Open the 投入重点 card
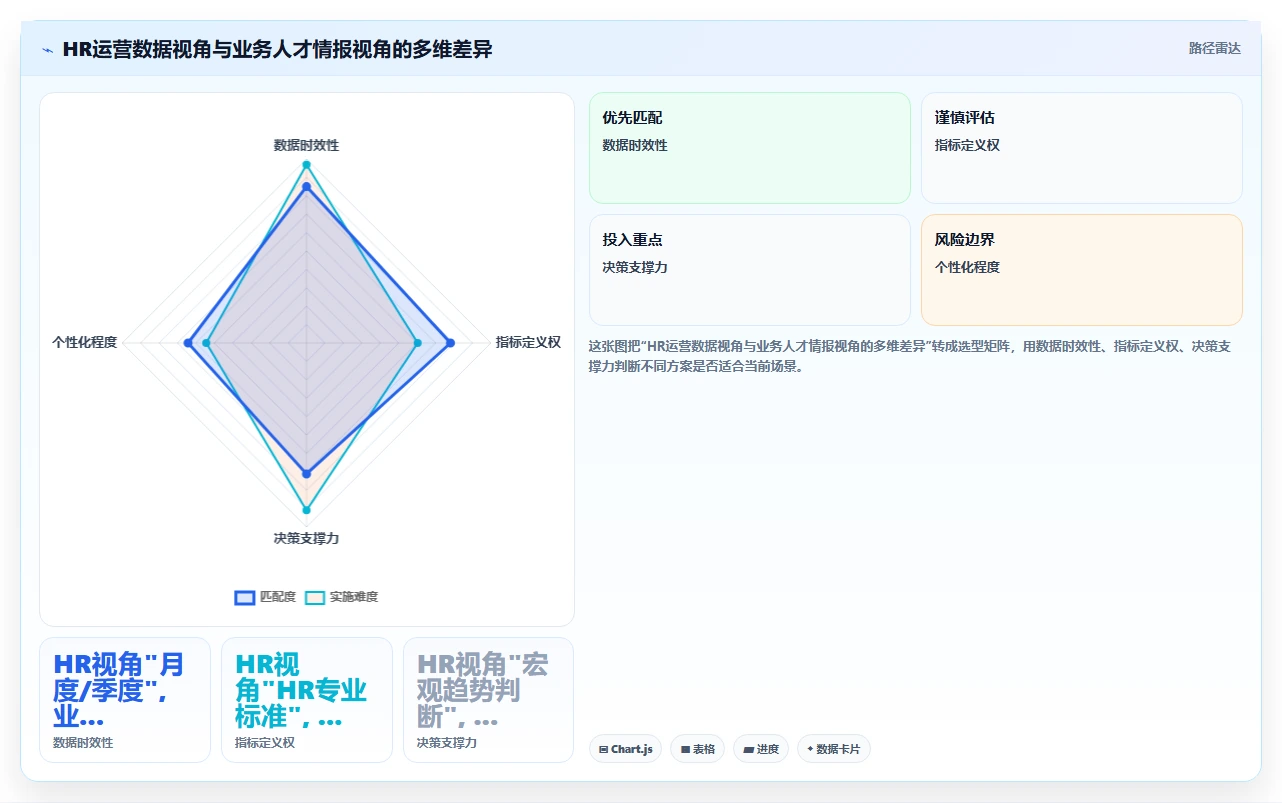 [x=750, y=270]
